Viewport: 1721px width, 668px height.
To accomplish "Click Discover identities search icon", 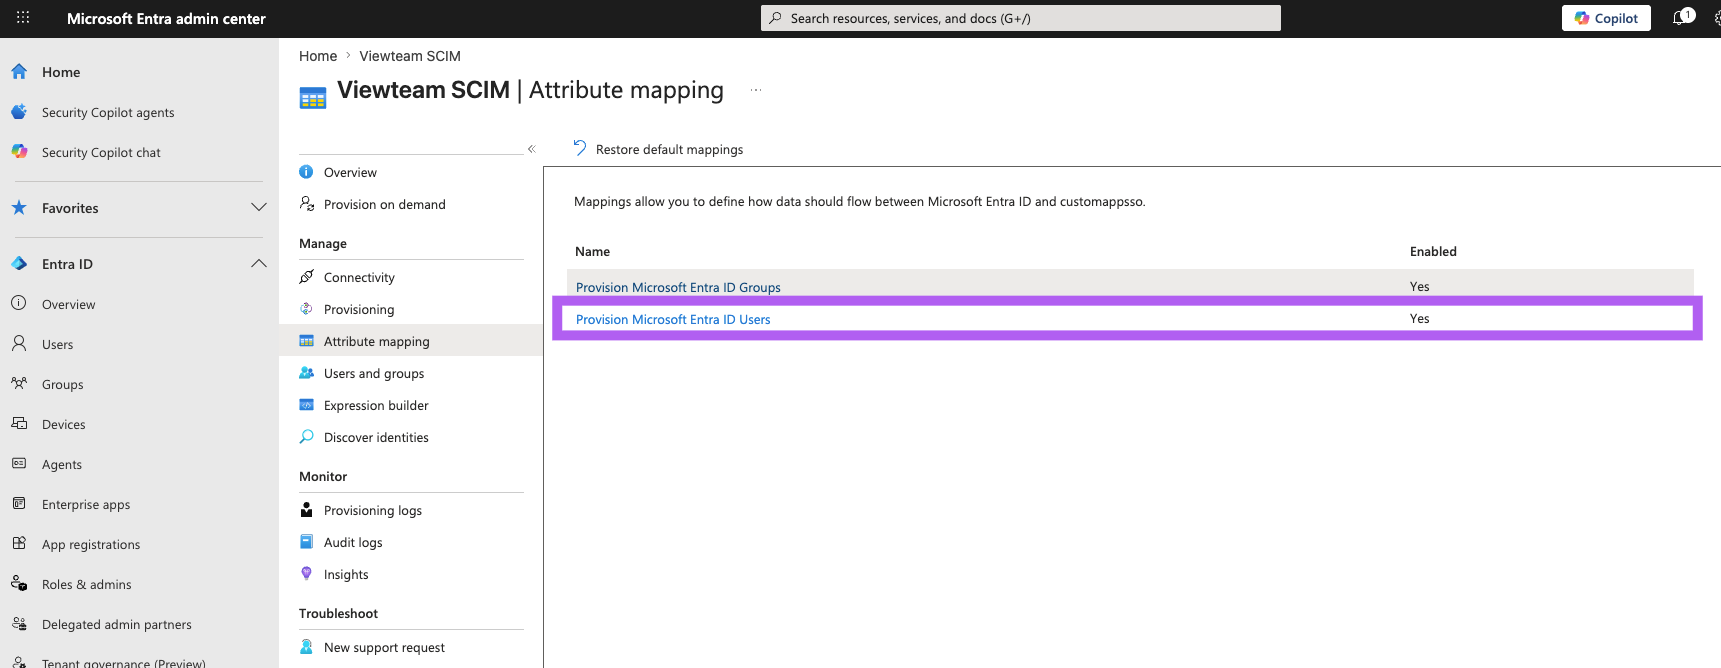I will click(x=306, y=437).
